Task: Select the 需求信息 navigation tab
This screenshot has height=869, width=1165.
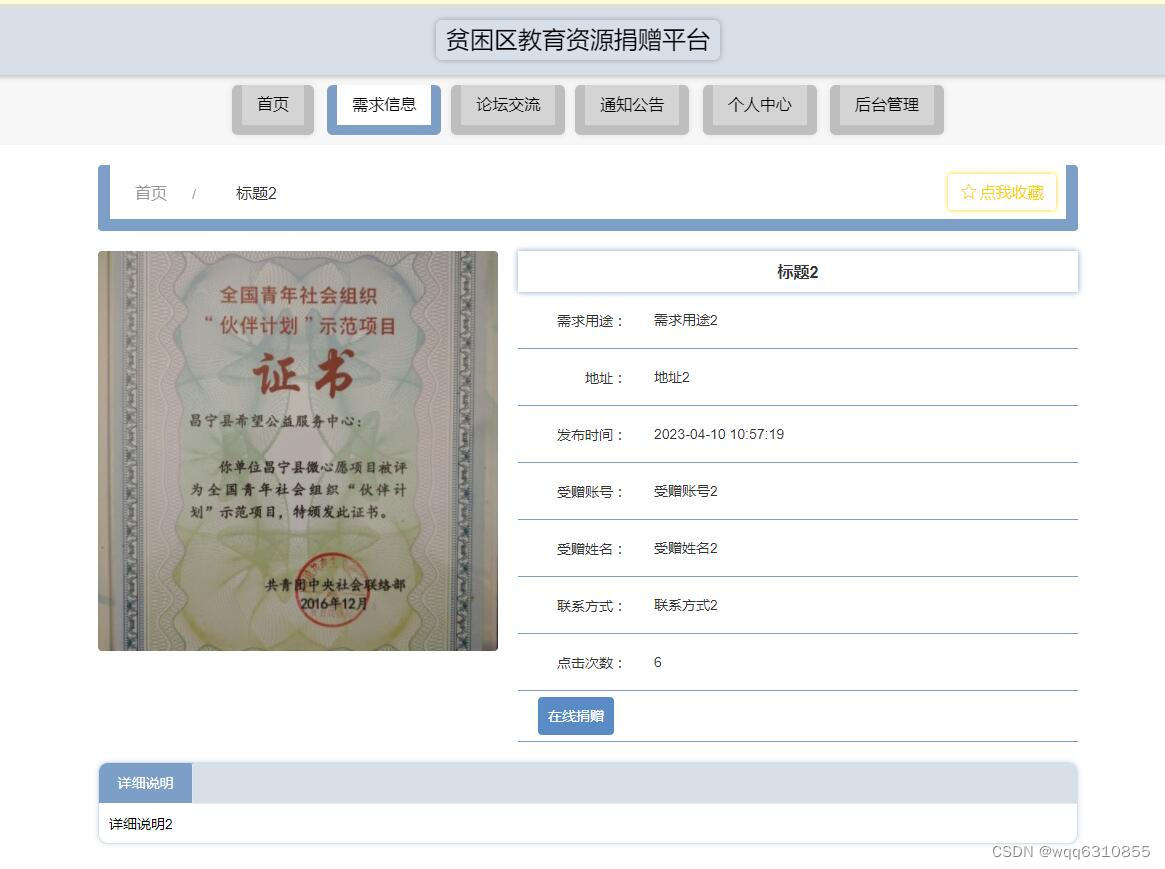Action: (383, 108)
